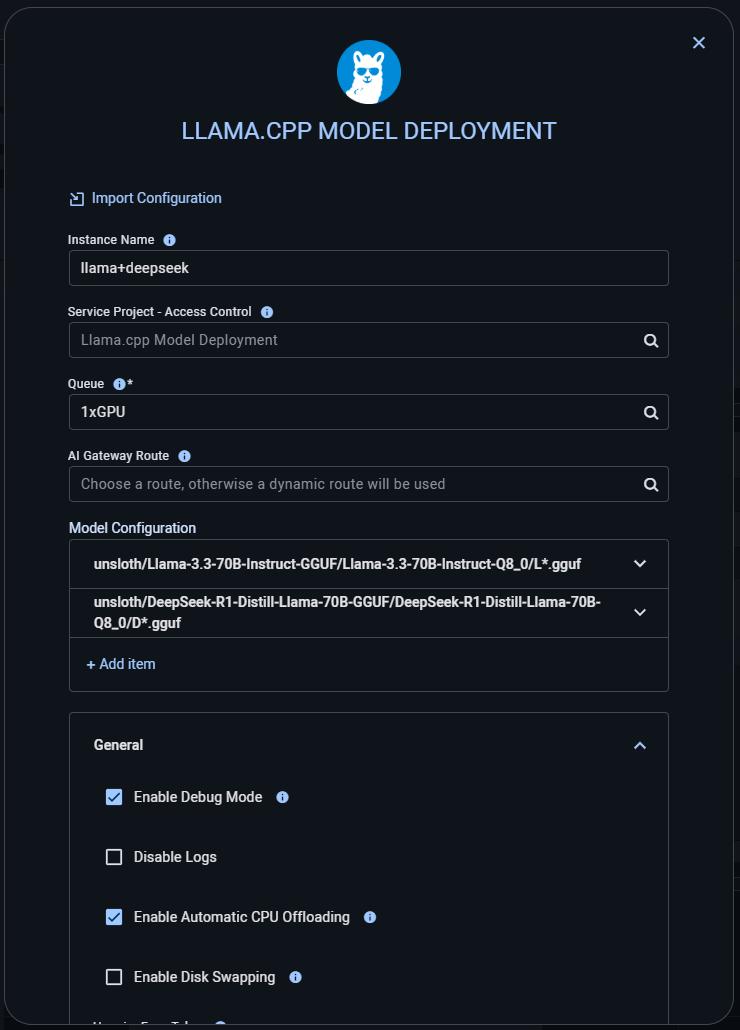Viewport: 740px width, 1030px height.
Task: Click the AI Gateway Route search icon
Action: click(x=651, y=484)
